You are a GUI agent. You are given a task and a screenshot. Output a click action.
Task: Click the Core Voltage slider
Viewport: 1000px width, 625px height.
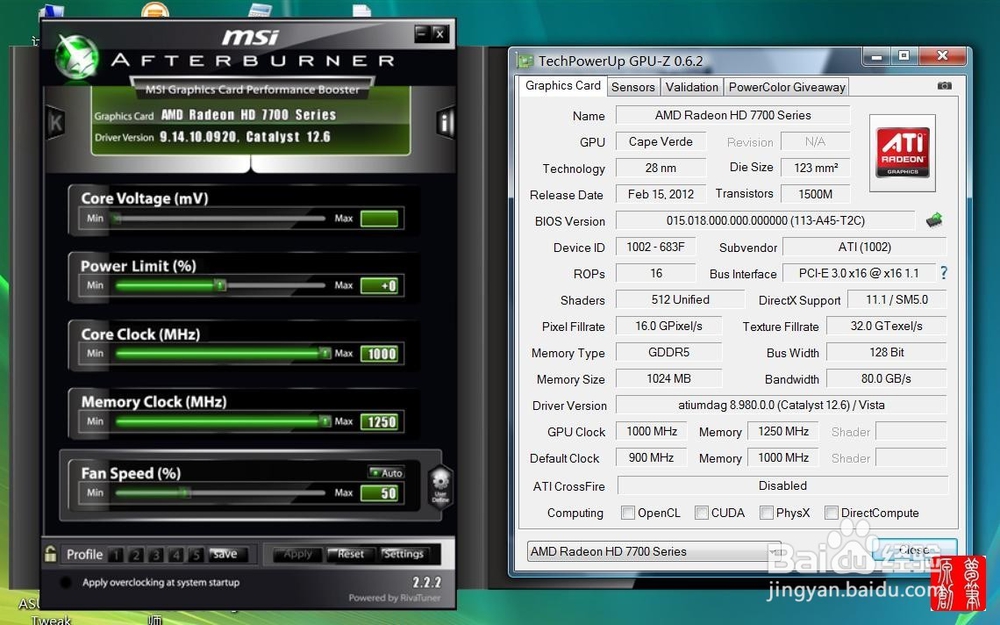(x=220, y=218)
